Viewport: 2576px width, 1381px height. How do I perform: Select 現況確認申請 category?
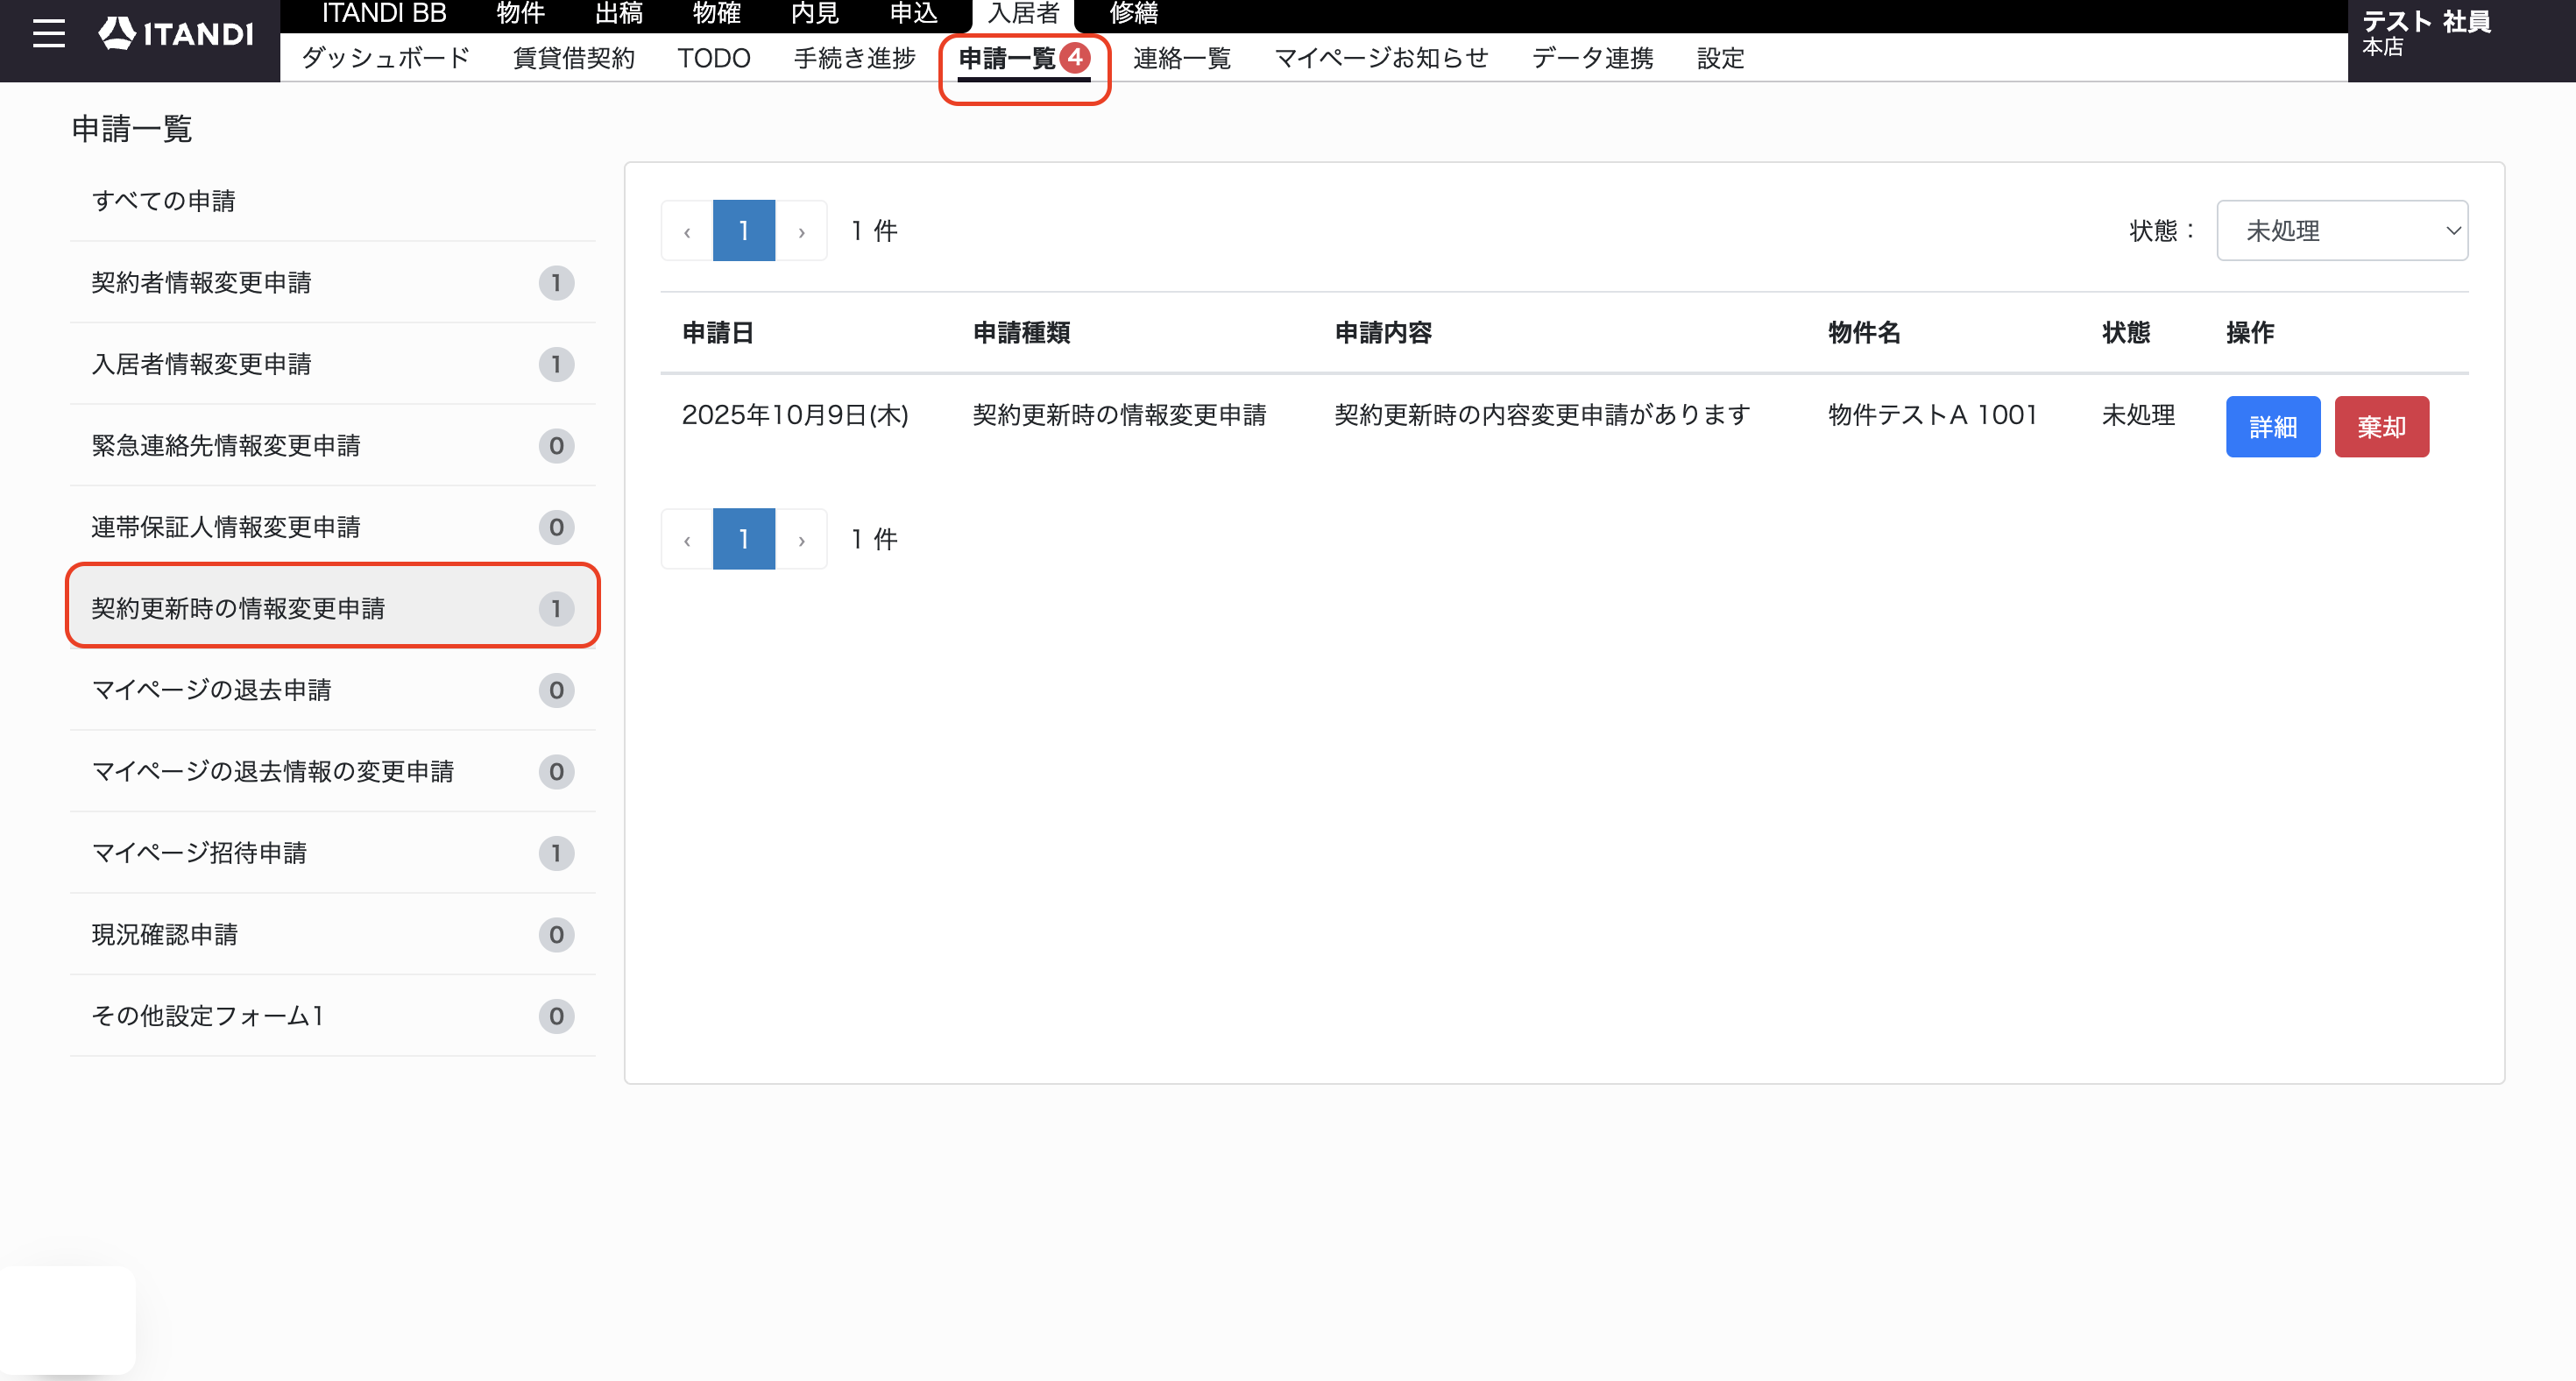[x=333, y=935]
